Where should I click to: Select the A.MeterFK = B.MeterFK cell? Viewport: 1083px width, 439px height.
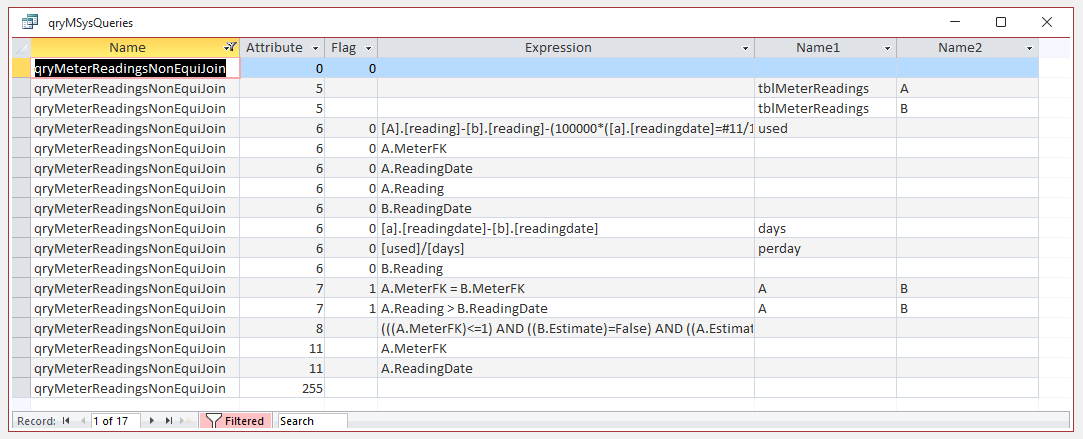tap(566, 288)
